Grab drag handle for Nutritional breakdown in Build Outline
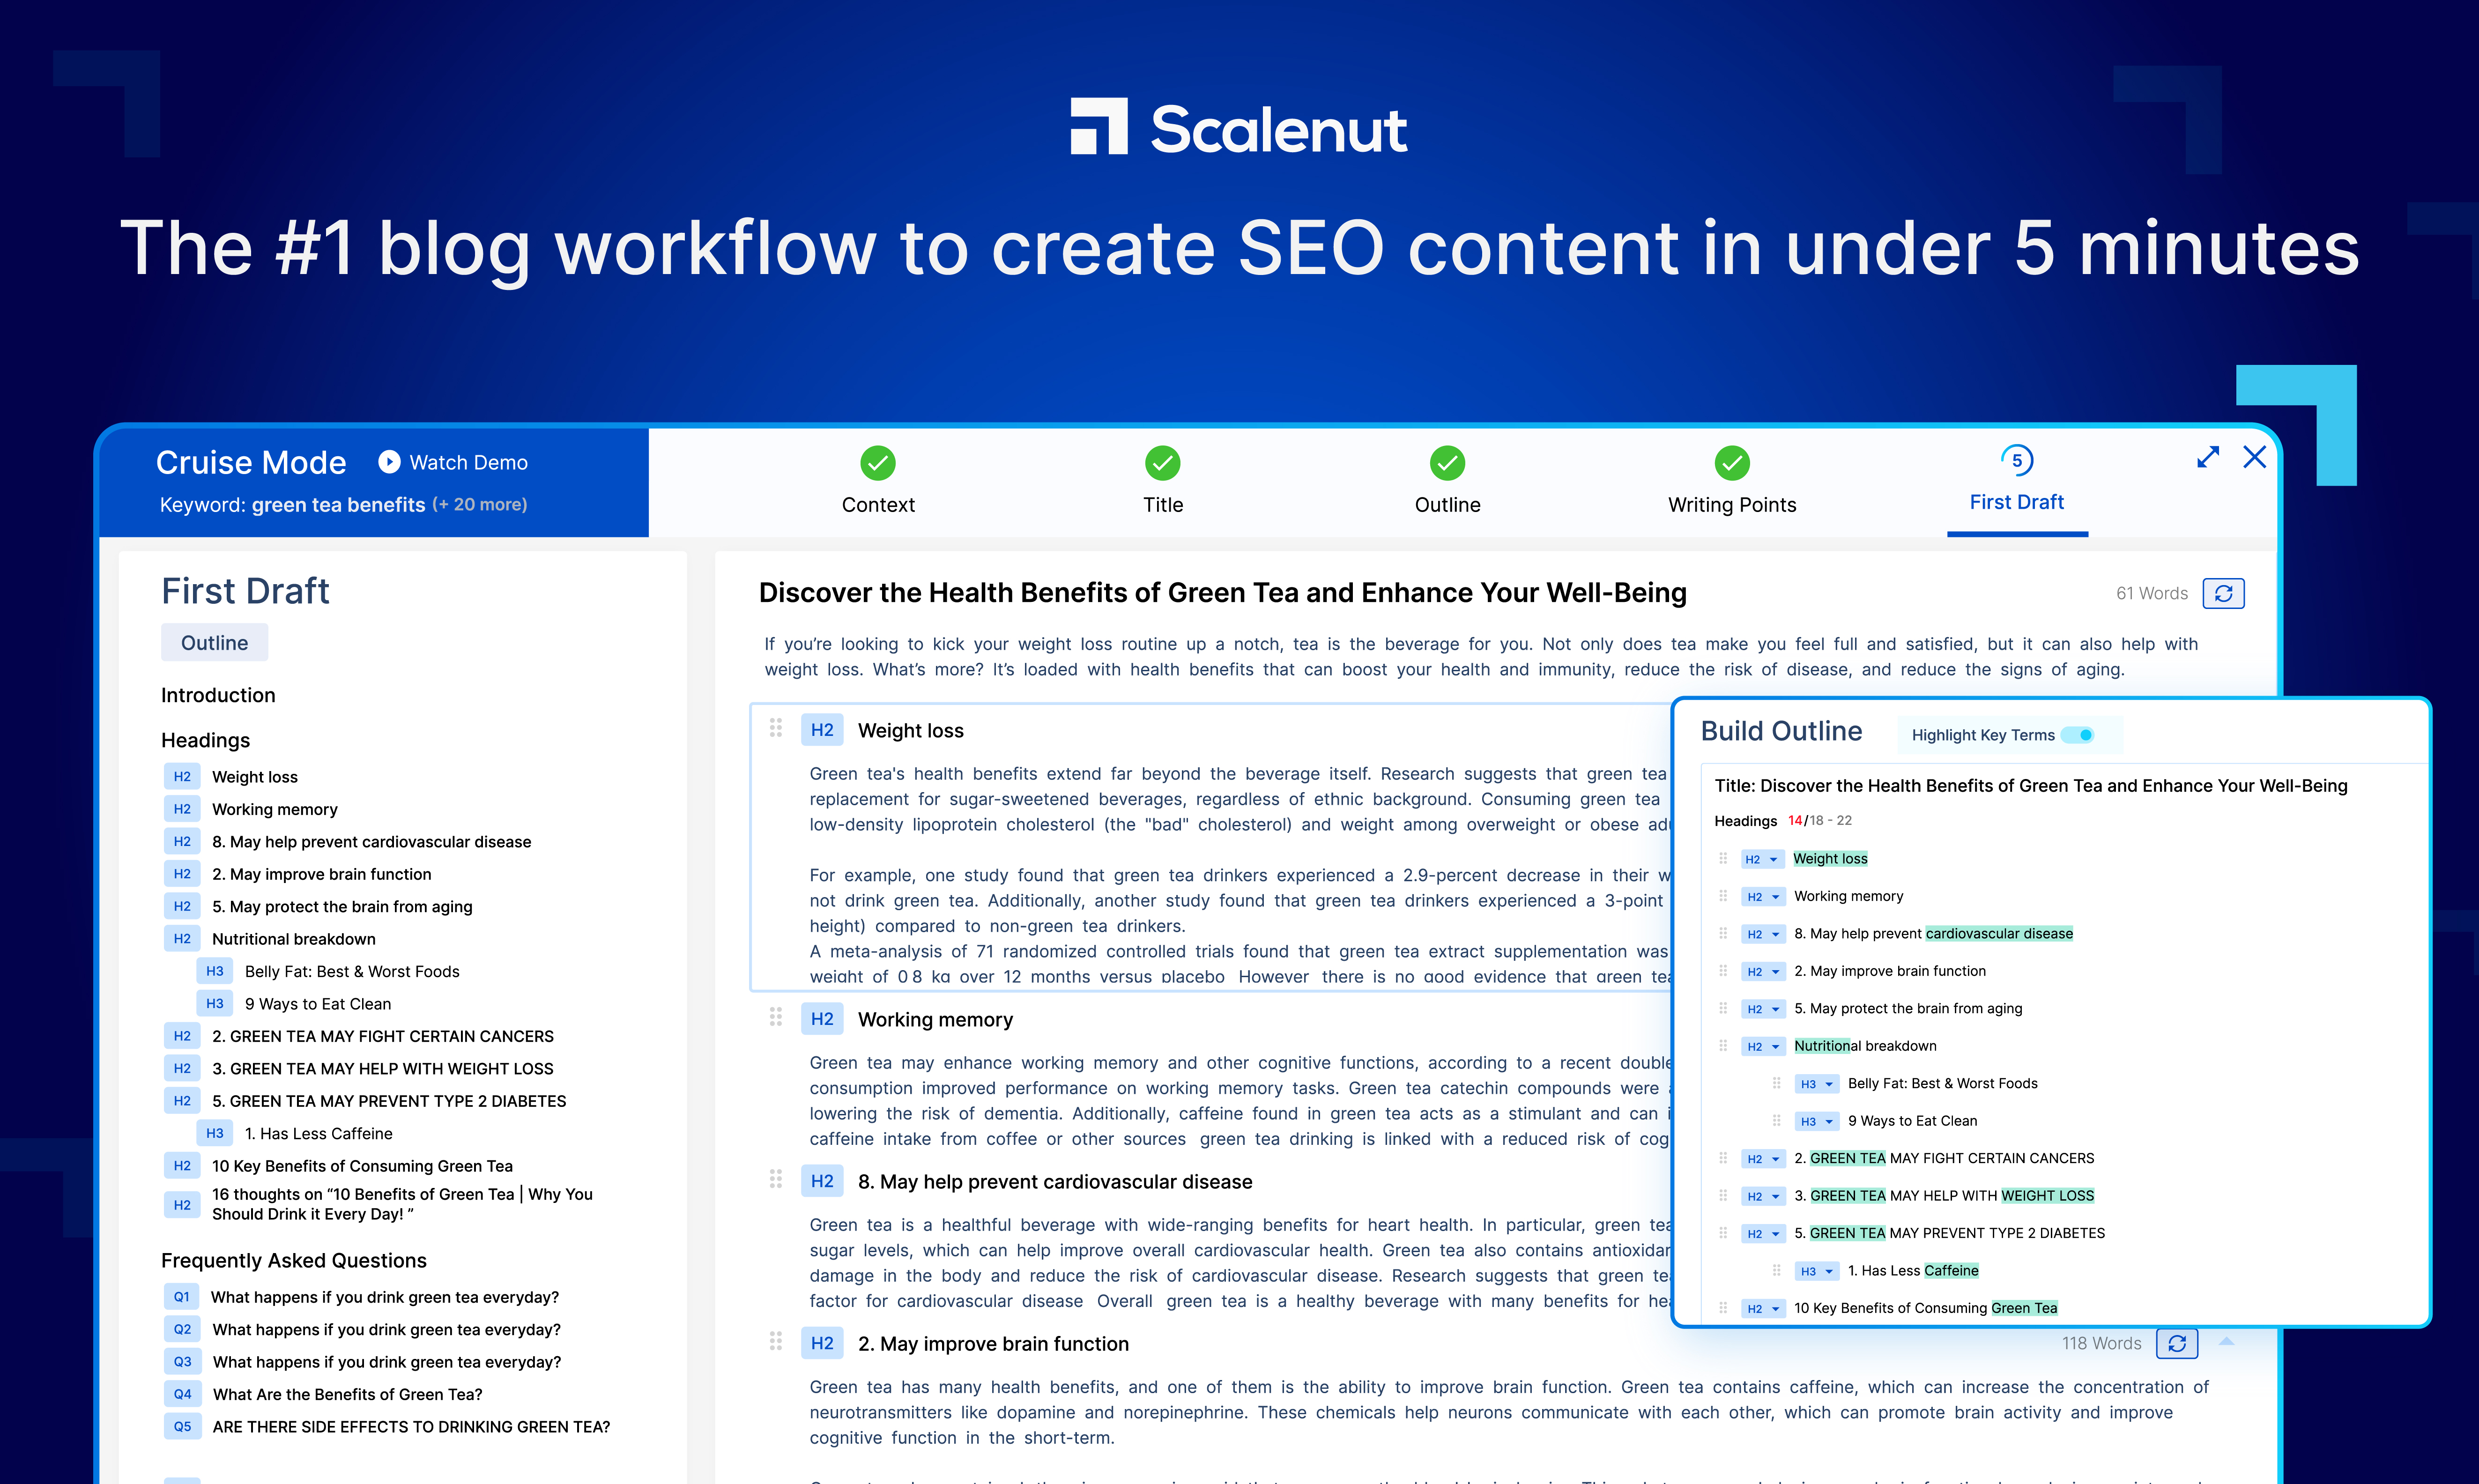Image resolution: width=2479 pixels, height=1484 pixels. click(1722, 1046)
